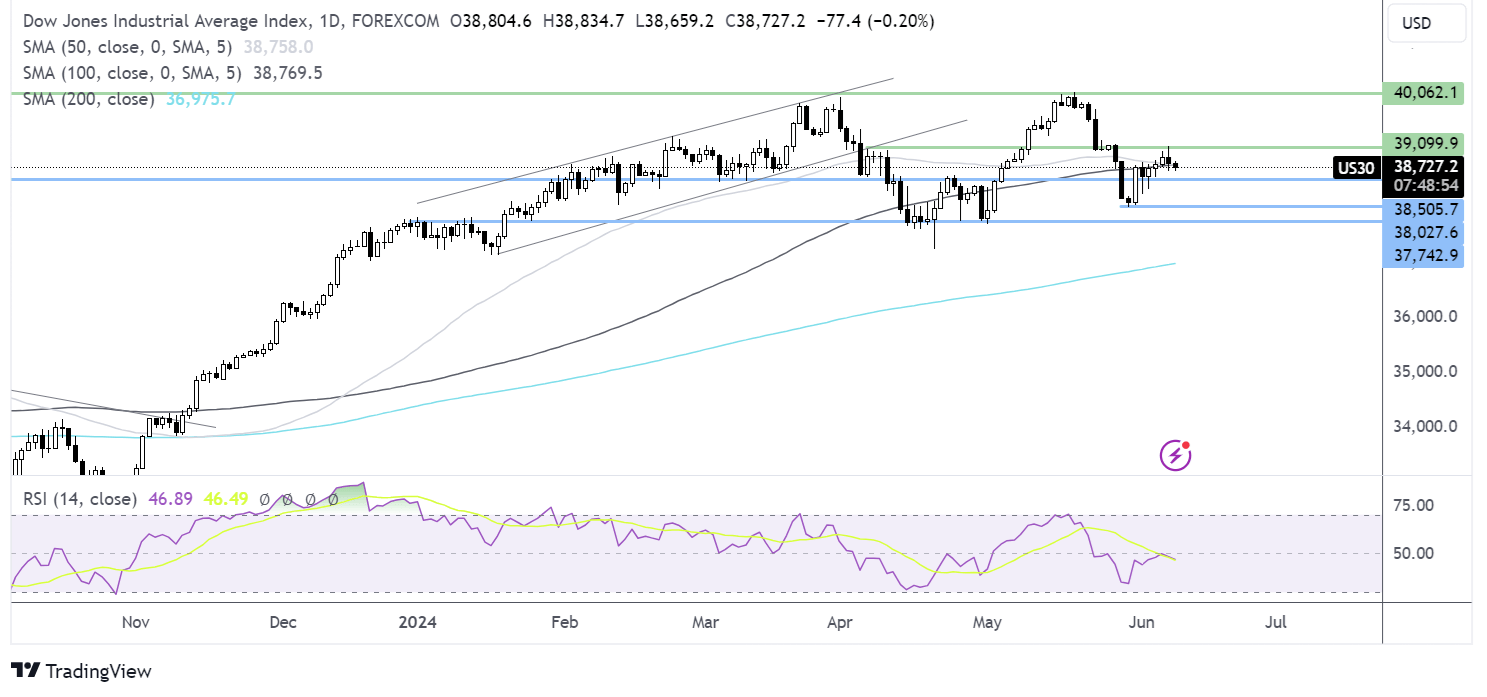Click the Mar label on time axis

(x=706, y=622)
